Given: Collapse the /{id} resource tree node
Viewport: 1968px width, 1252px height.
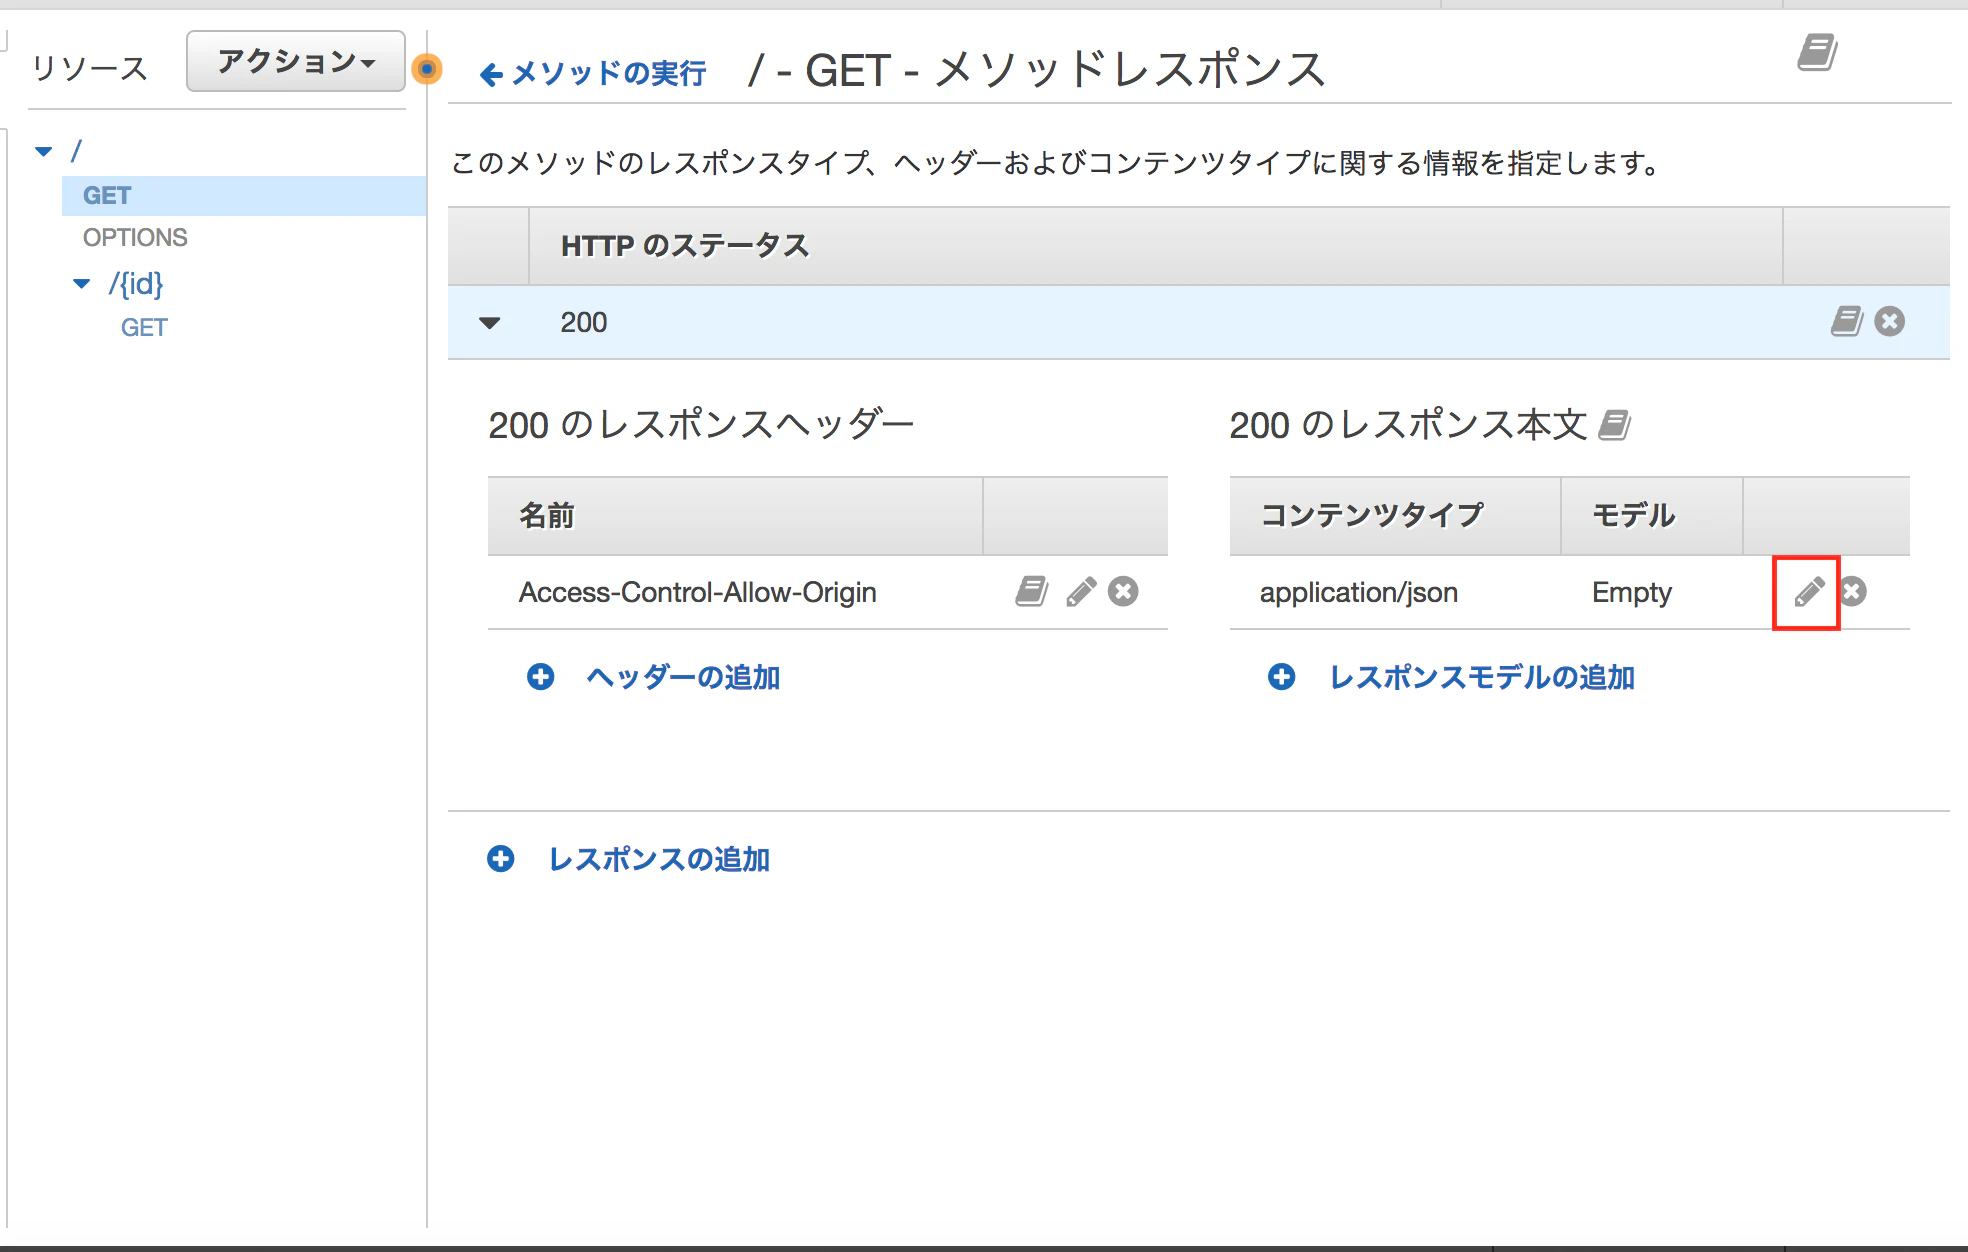Looking at the screenshot, I should click(x=82, y=284).
